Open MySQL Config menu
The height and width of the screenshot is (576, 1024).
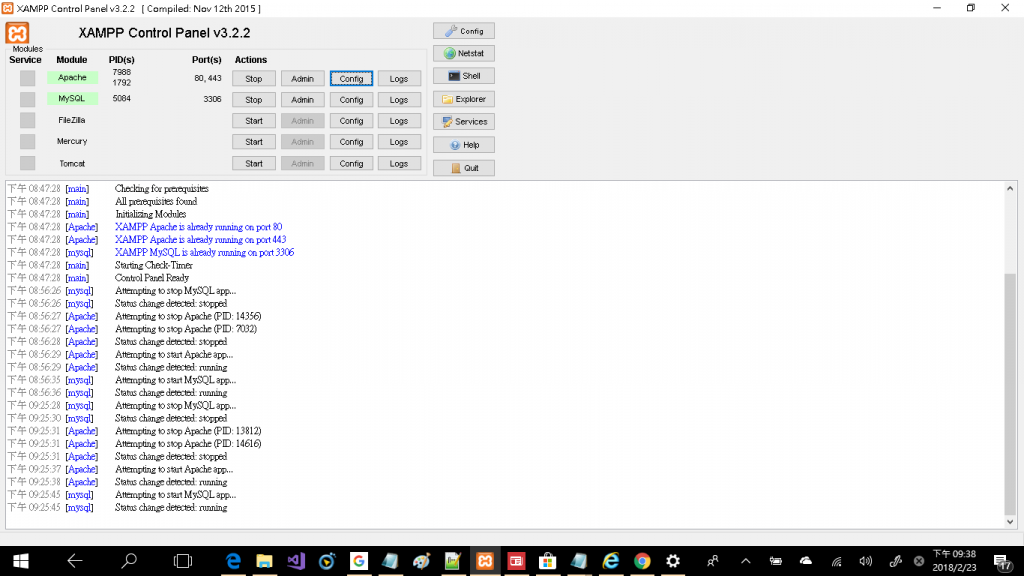tap(351, 100)
